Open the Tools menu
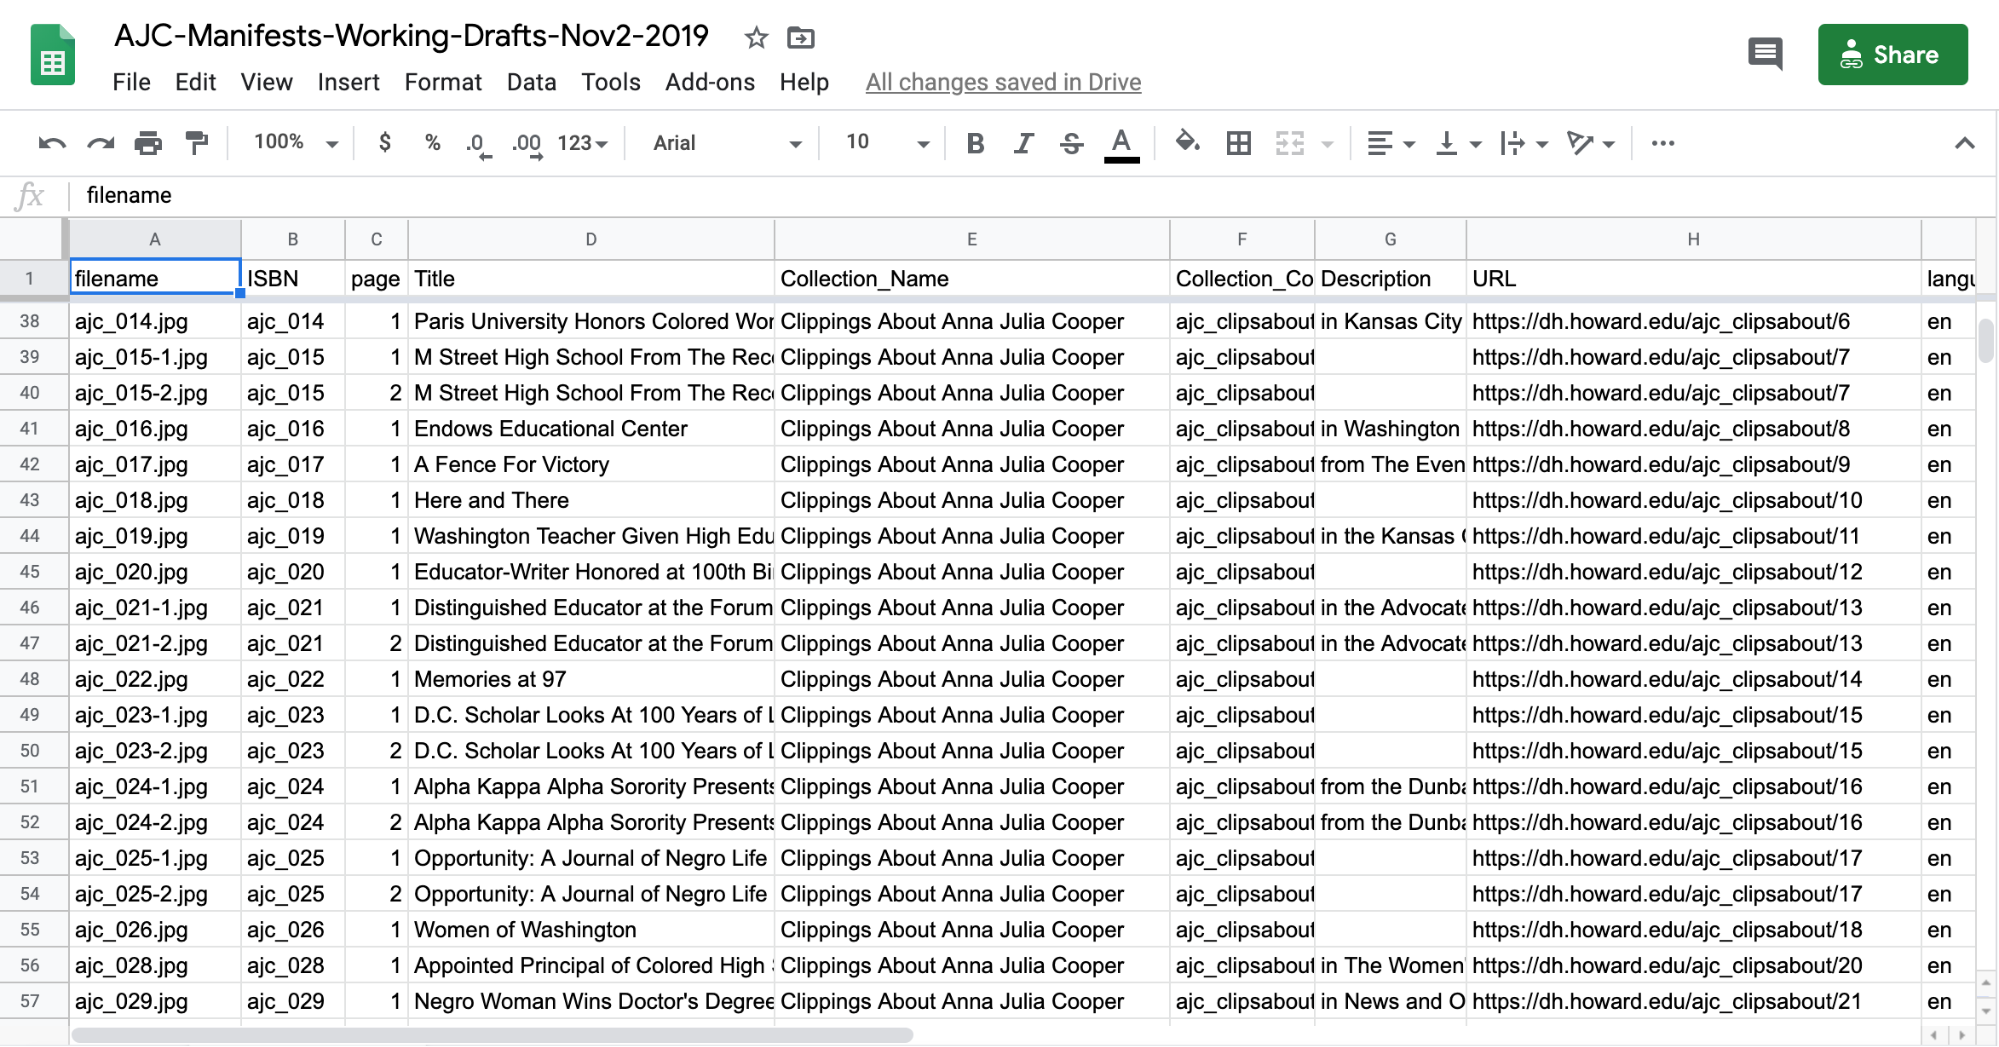1999x1047 pixels. click(611, 82)
